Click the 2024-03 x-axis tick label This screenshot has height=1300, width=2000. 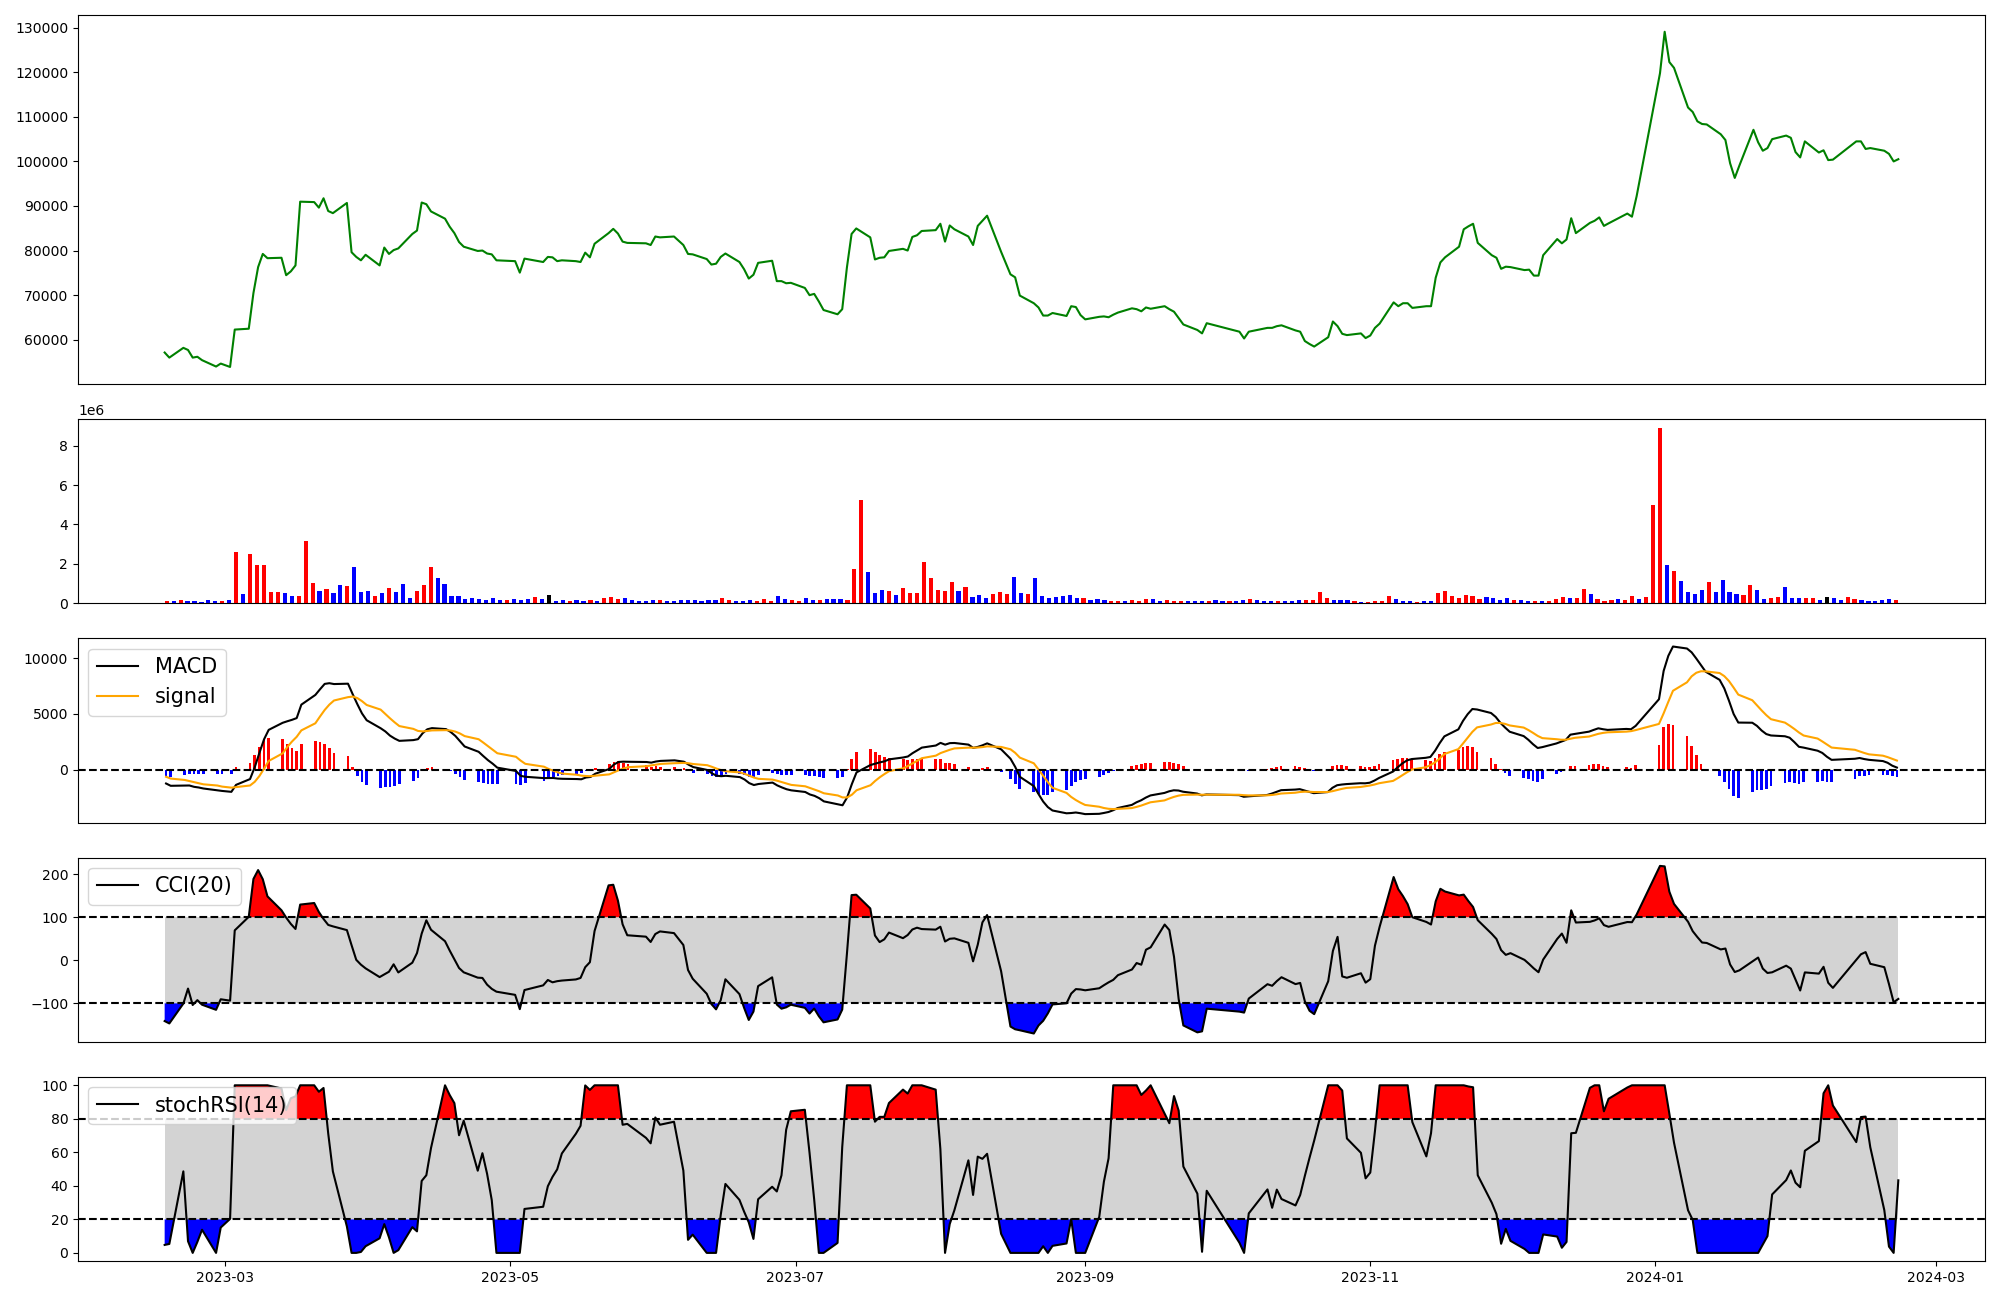tap(1937, 1277)
